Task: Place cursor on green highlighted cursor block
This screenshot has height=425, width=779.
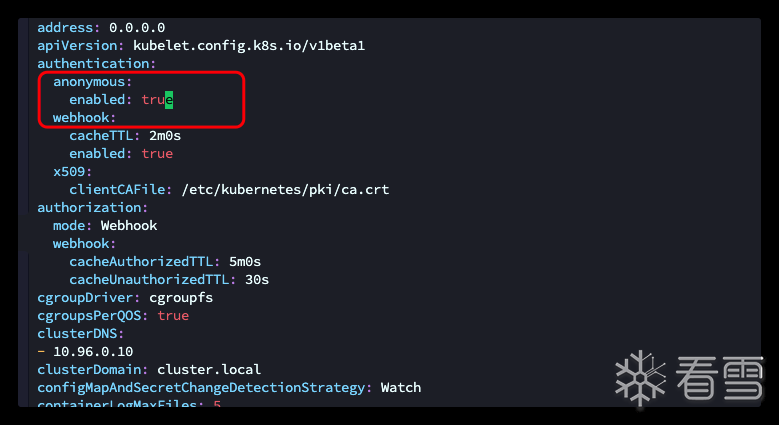Action: [x=170, y=100]
